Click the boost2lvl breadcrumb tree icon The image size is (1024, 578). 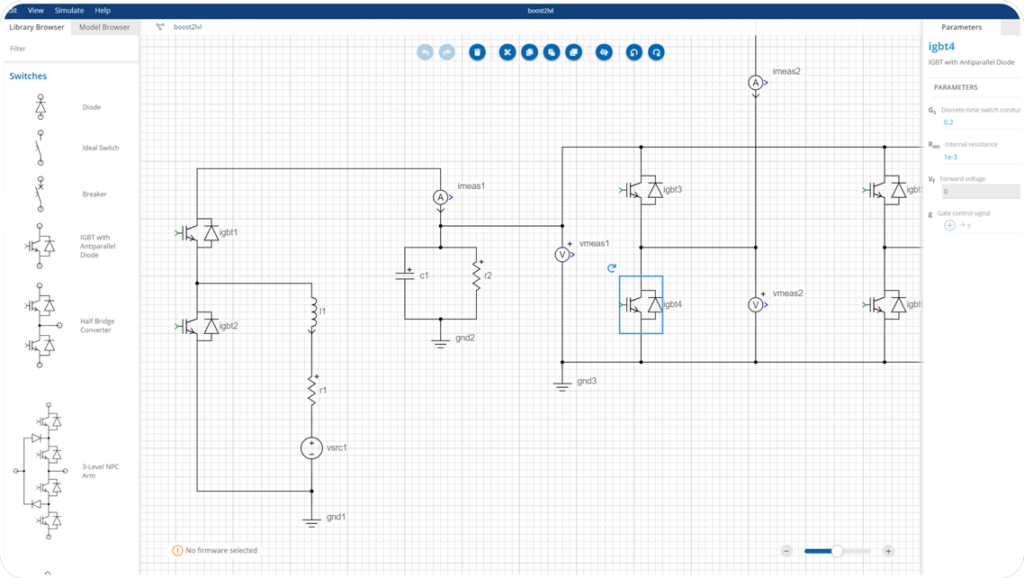click(160, 27)
